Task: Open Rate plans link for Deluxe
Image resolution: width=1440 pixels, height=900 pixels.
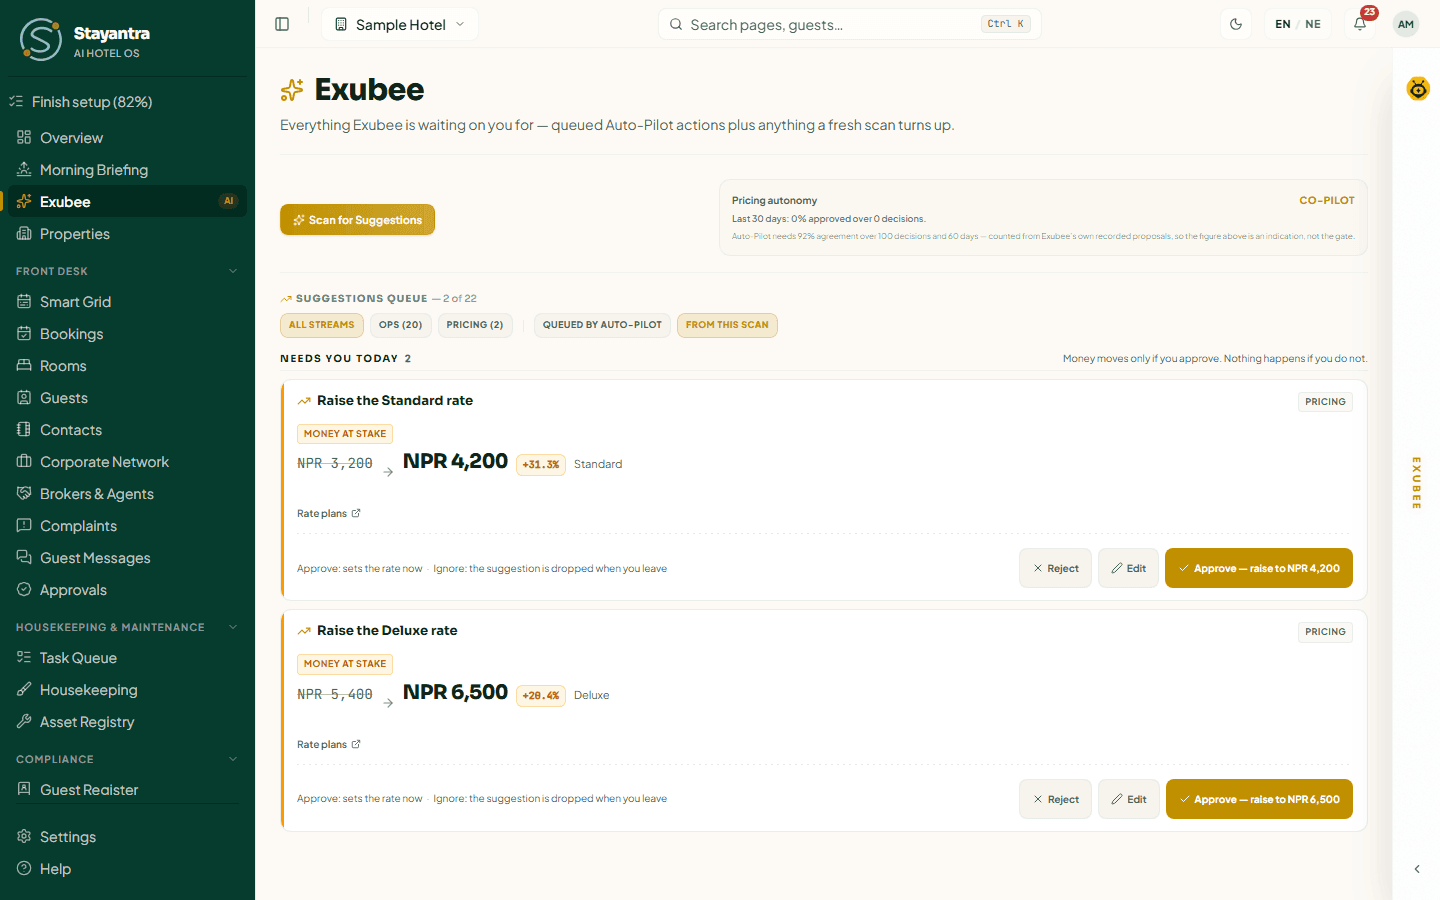Action: 328,744
